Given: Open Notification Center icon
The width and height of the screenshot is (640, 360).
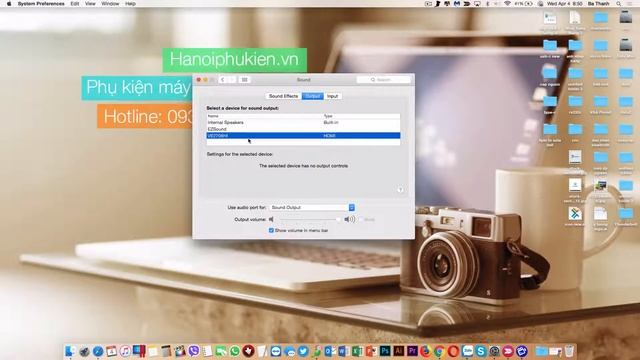Looking at the screenshot, I should coord(630,4).
